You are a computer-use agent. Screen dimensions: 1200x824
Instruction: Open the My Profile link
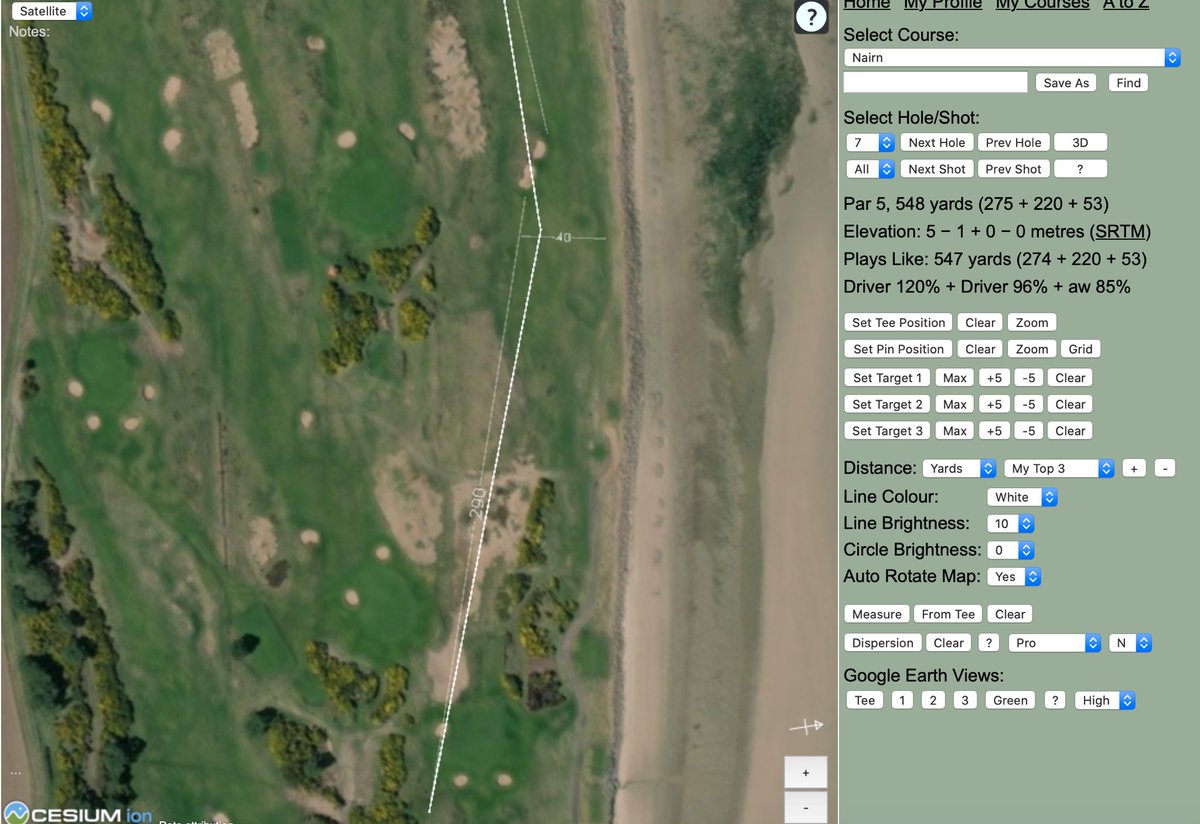click(943, 5)
